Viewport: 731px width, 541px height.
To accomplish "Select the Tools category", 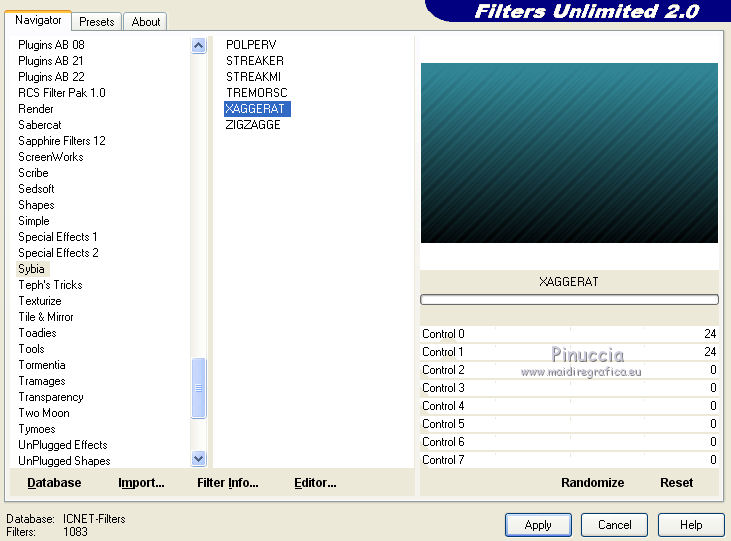I will point(31,349).
